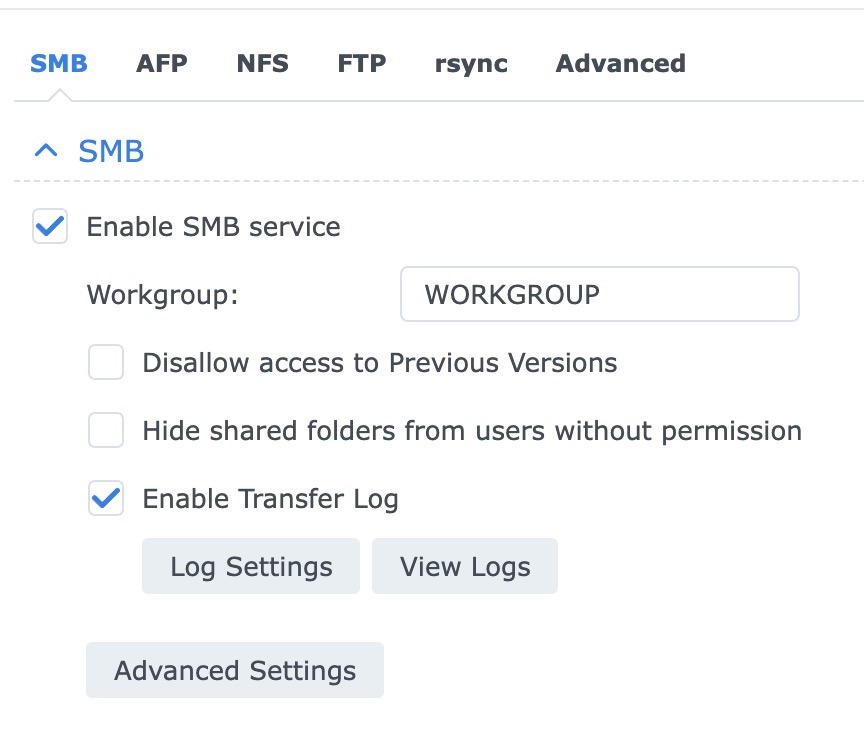Screen dimensions: 864x730
Task: Click the "Enable Transfer Log" label text
Action: (270, 498)
